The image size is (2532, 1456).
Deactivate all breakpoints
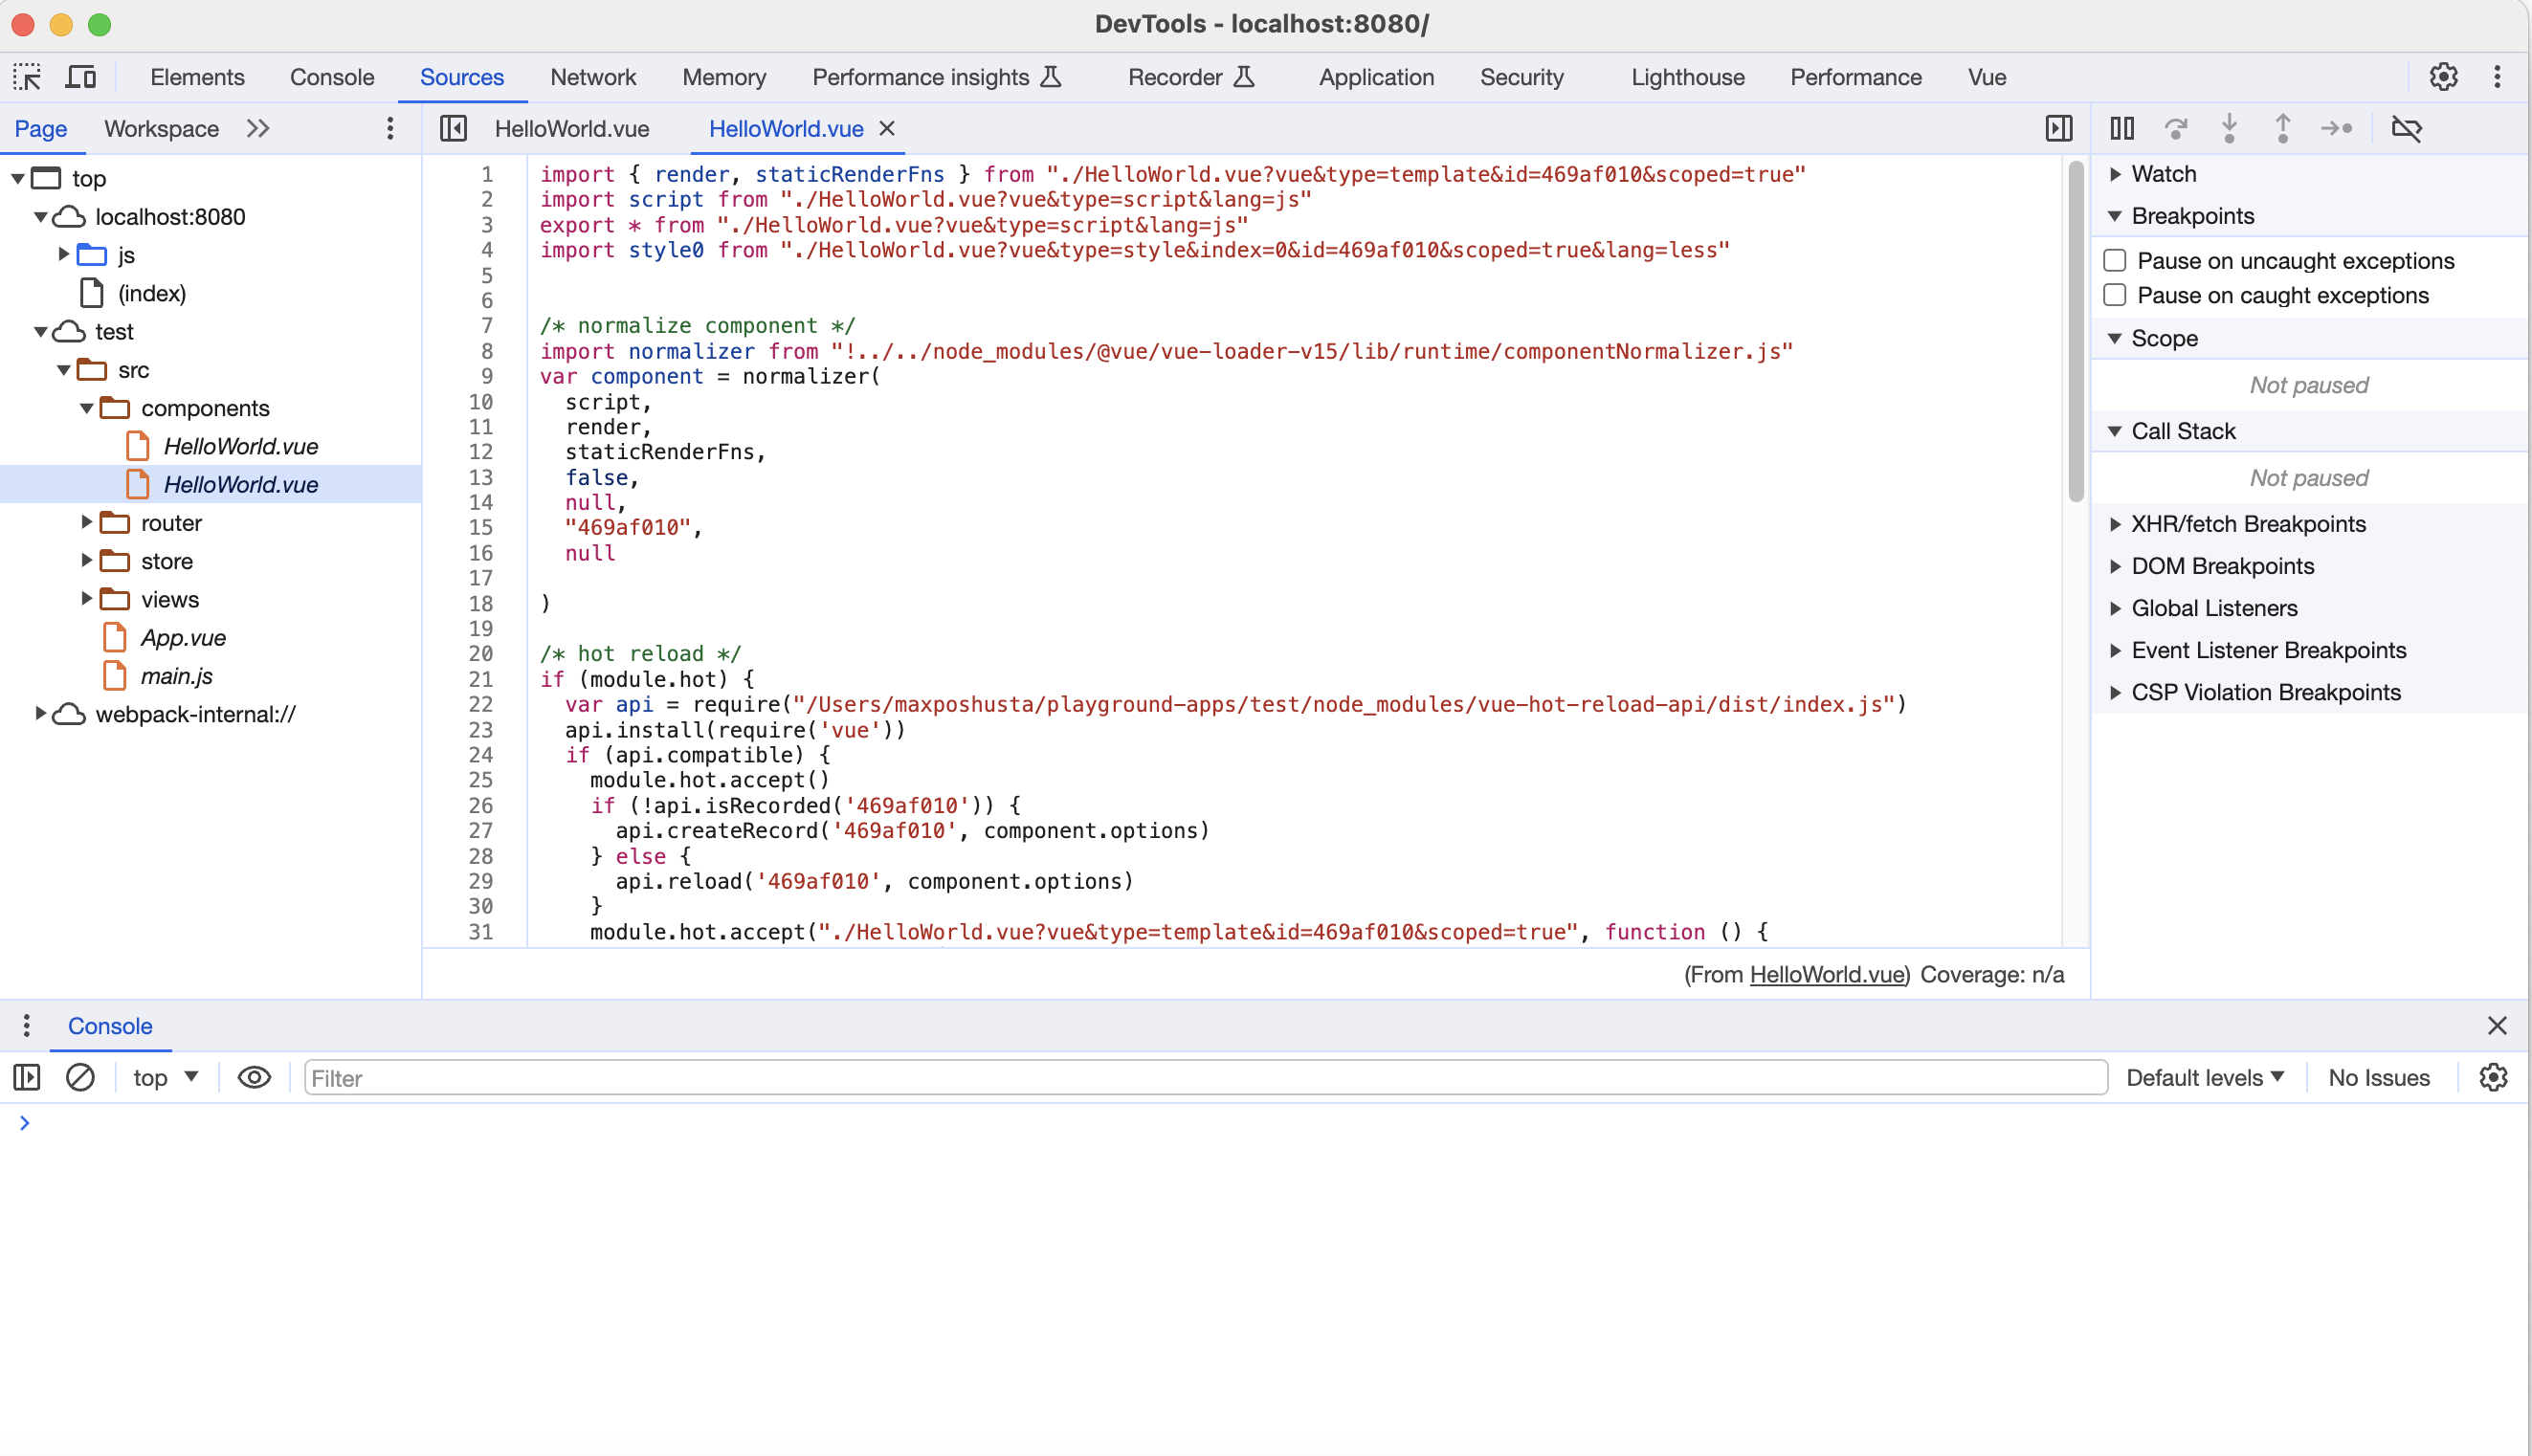(x=2406, y=129)
